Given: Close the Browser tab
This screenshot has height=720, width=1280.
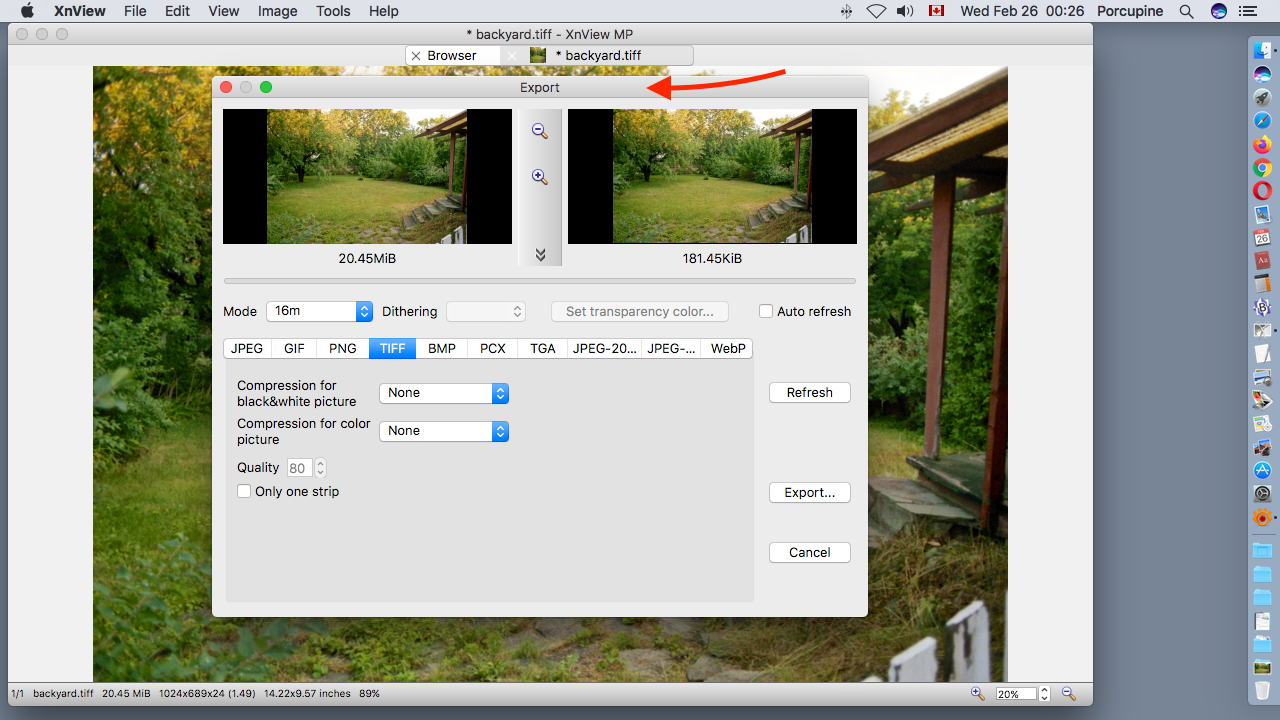Looking at the screenshot, I should point(416,56).
